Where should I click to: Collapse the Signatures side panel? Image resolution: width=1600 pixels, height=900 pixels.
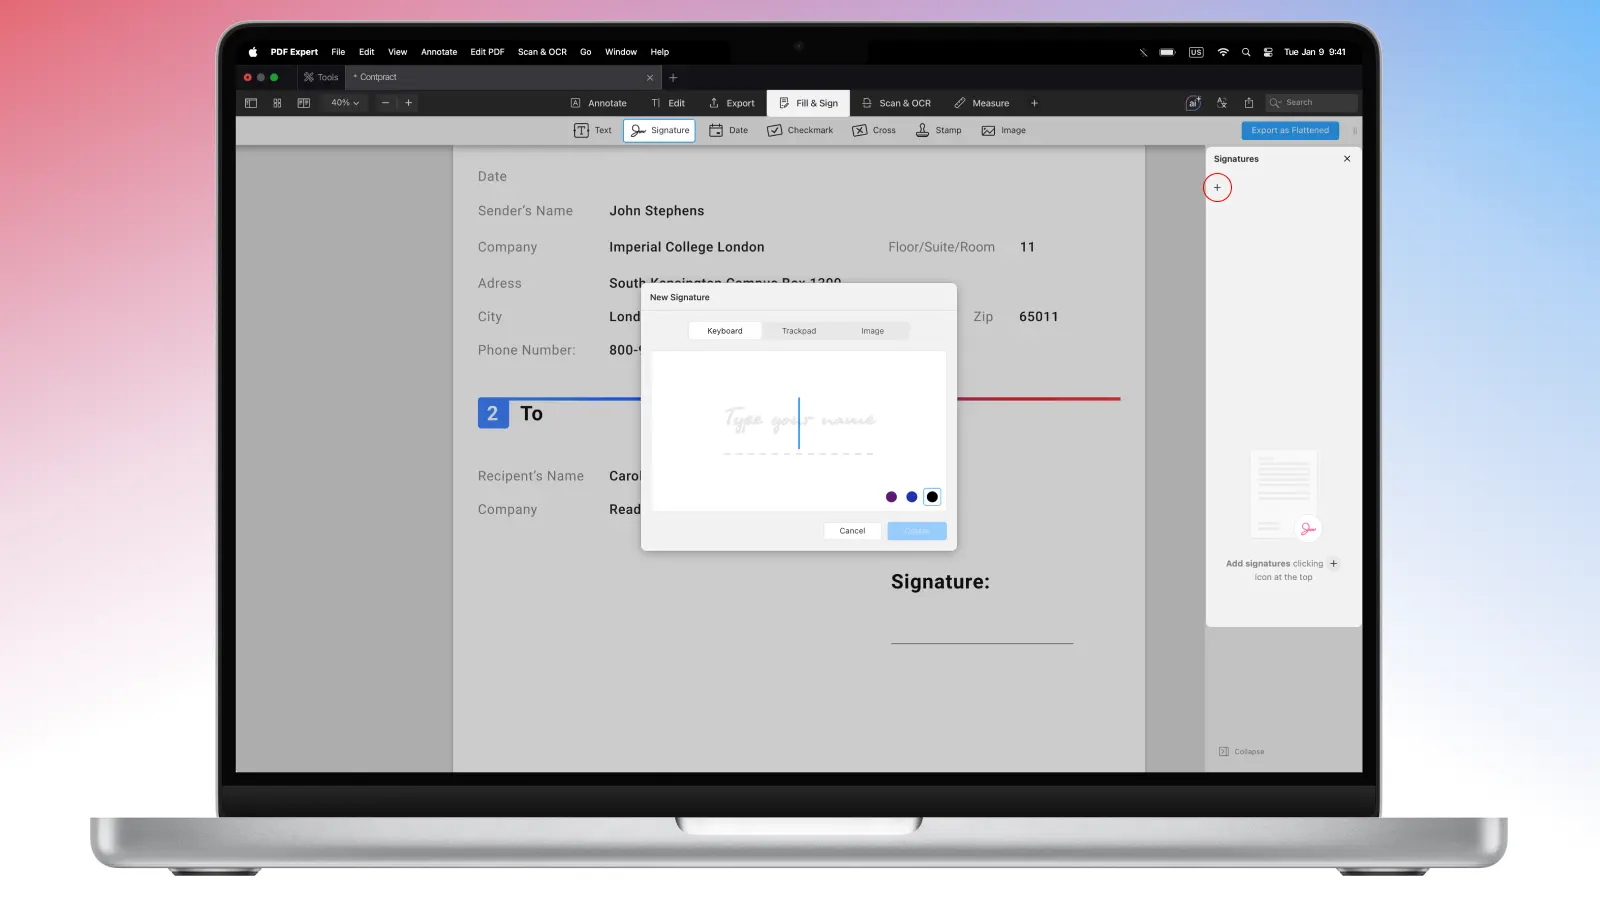1241,752
